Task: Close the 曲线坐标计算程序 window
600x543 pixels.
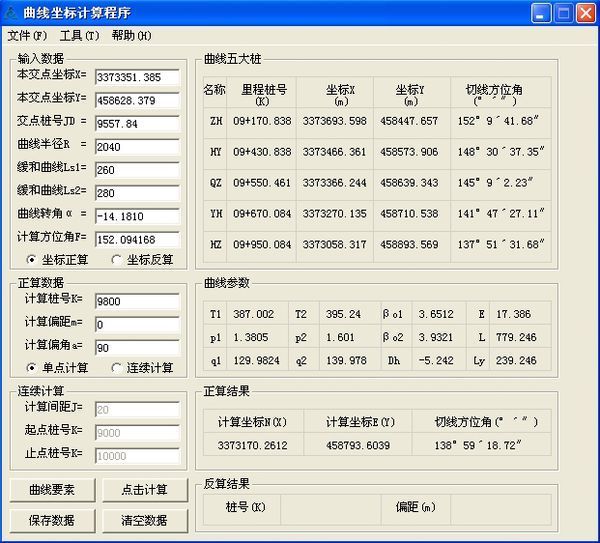Action: click(x=586, y=13)
